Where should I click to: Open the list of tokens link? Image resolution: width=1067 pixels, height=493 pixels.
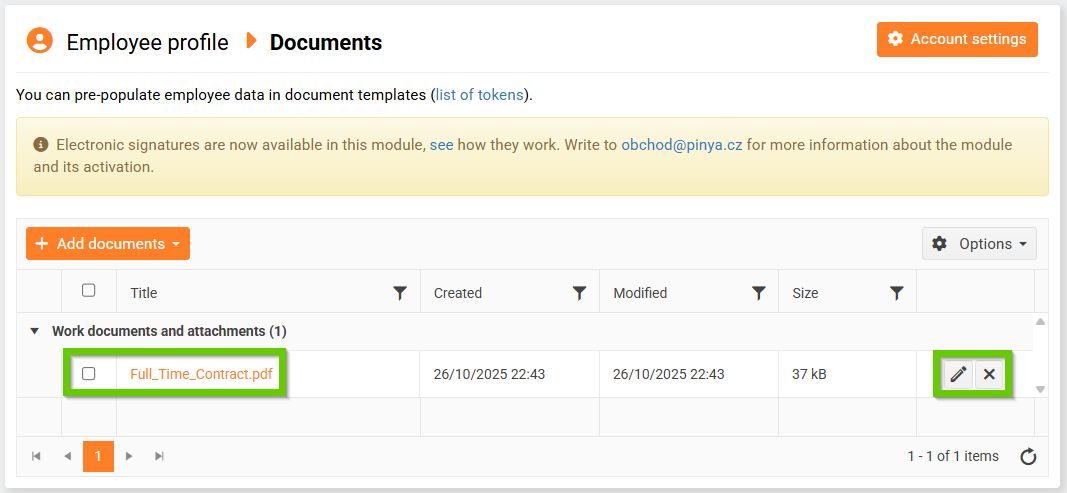[x=479, y=95]
